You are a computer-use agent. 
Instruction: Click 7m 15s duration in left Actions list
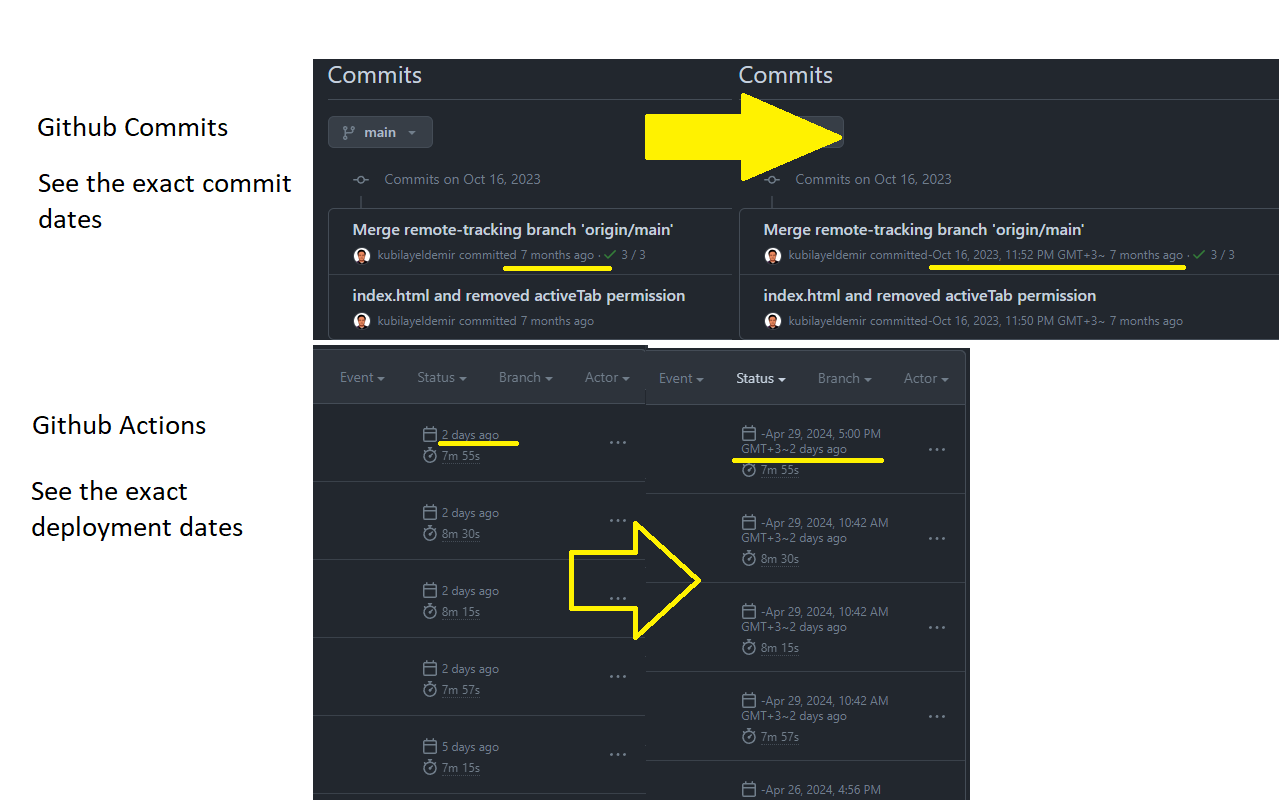pyautogui.click(x=461, y=768)
